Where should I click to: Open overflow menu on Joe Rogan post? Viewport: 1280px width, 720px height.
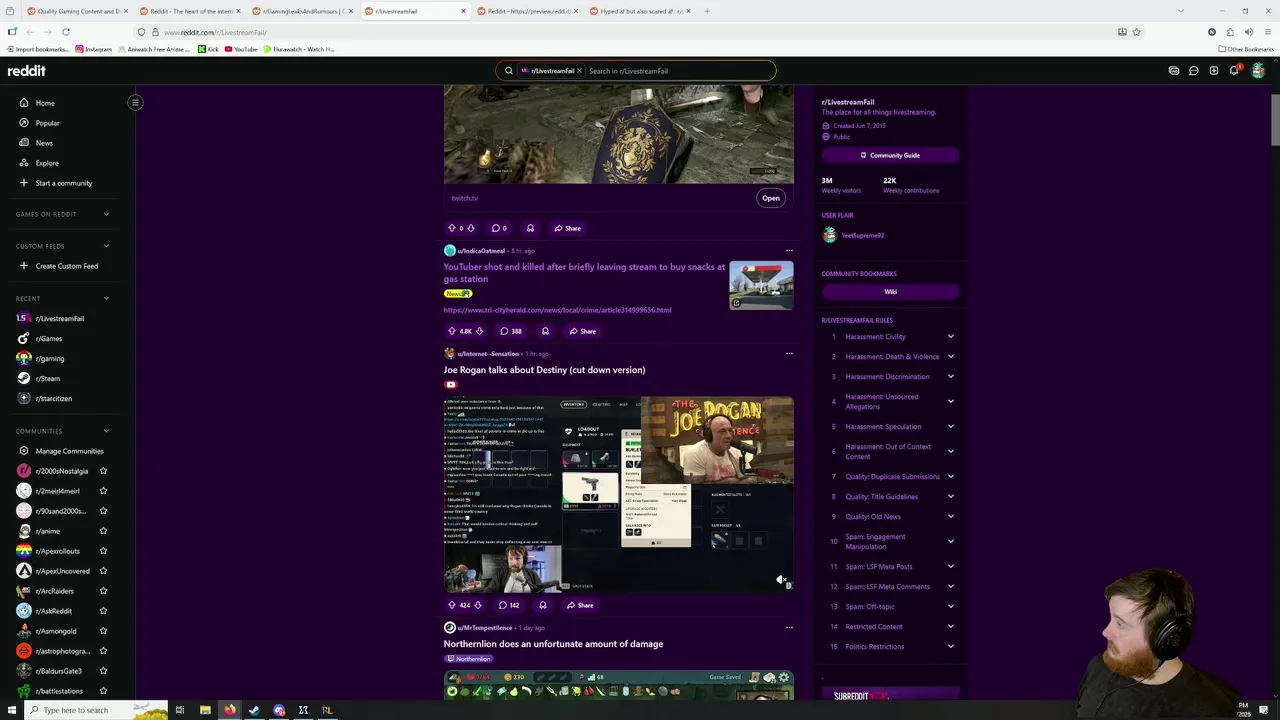789,354
